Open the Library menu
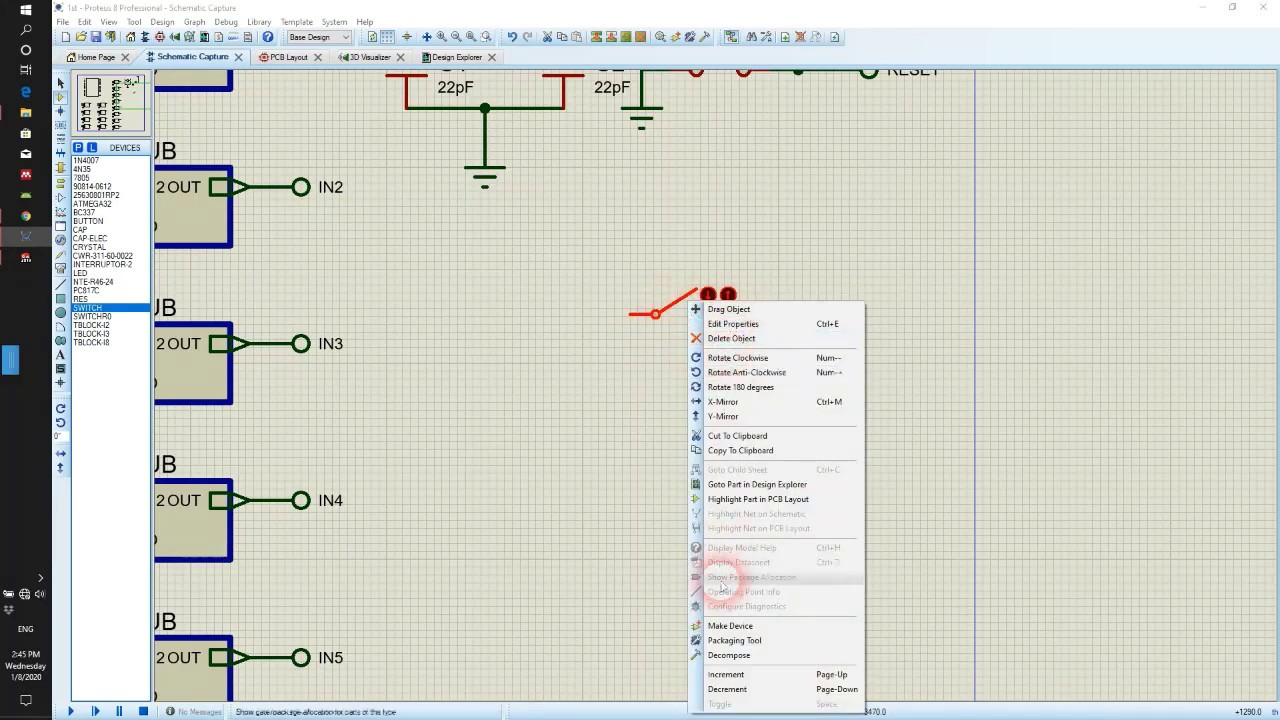 click(x=258, y=22)
